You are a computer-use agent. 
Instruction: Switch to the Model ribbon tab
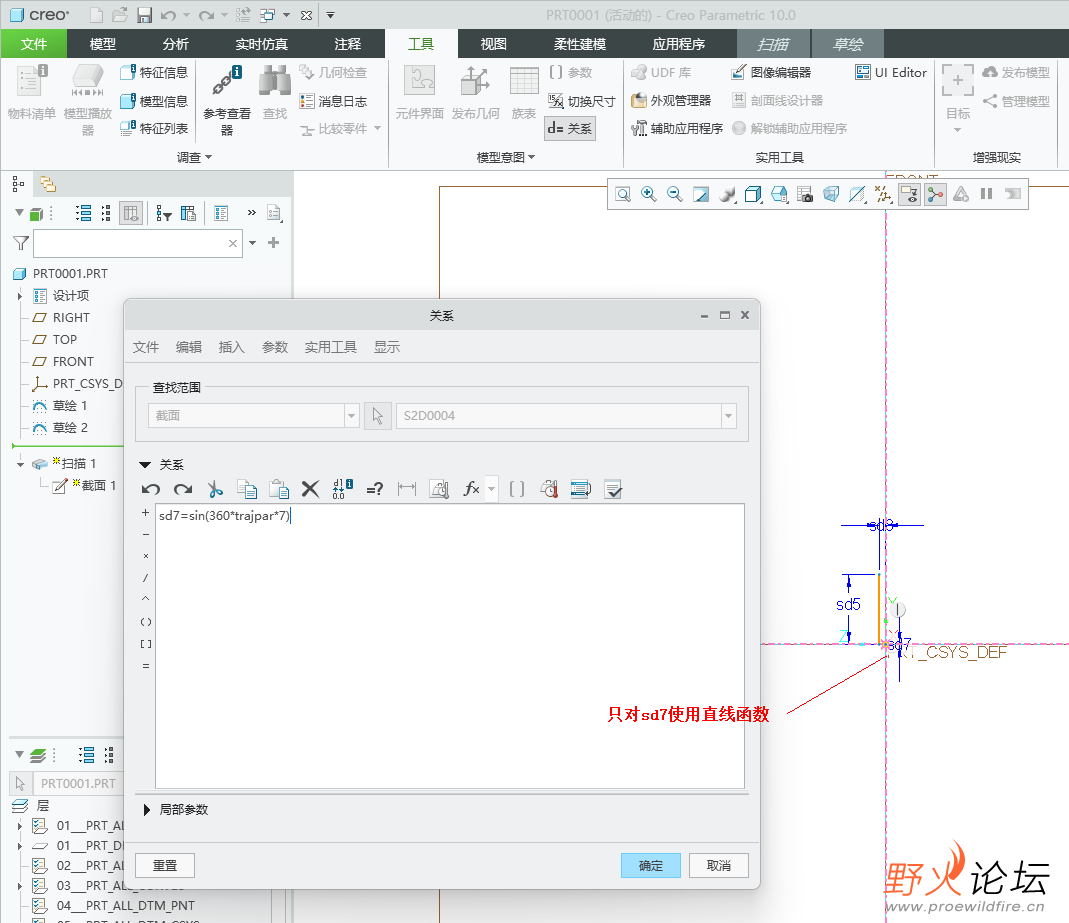(x=102, y=44)
